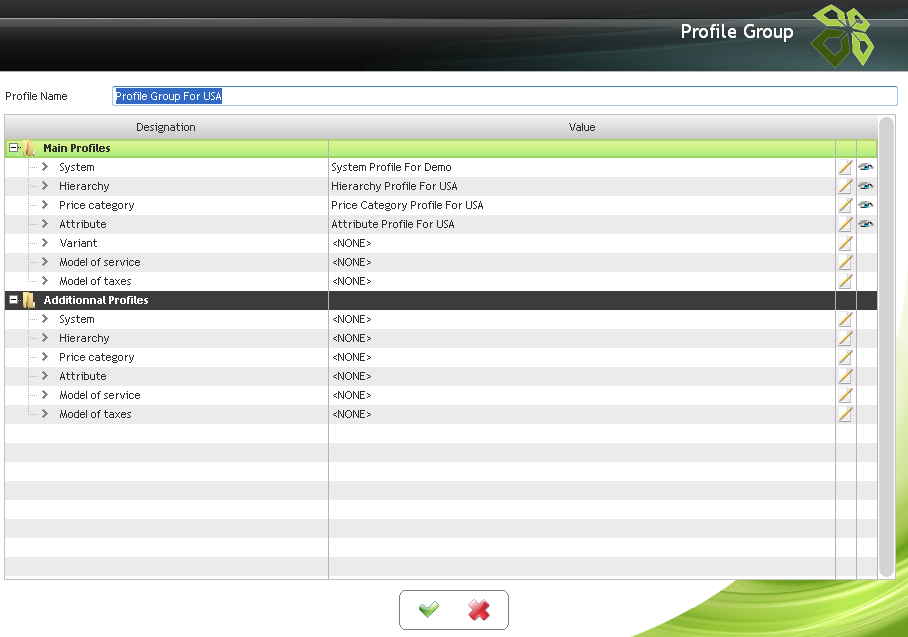The image size is (908, 637).
Task: Edit the Hierarchy Profile For USA value
Action: 845,186
